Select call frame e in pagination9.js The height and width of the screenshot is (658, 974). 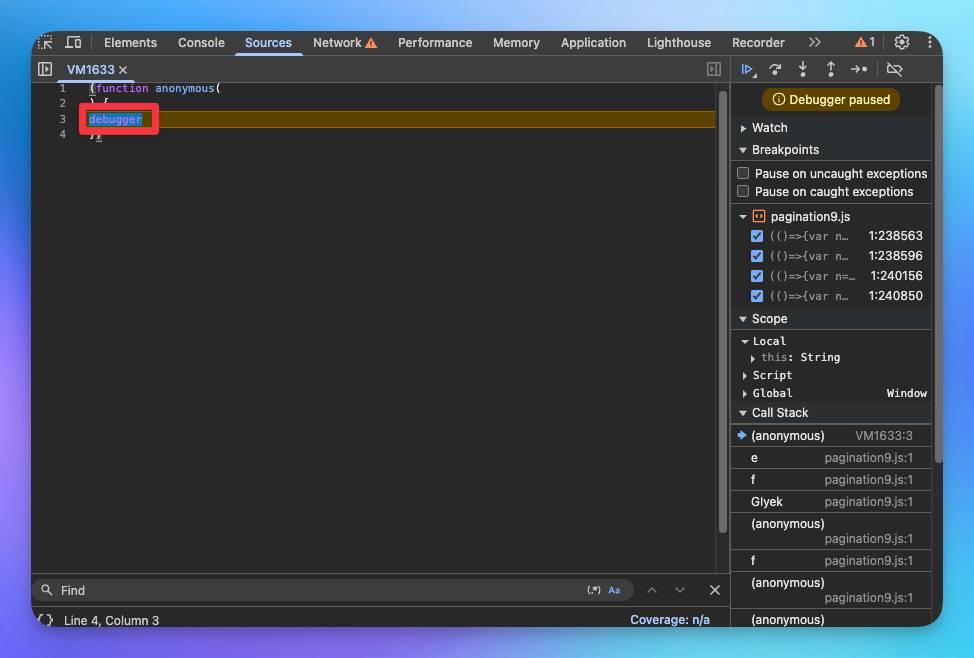pos(831,458)
